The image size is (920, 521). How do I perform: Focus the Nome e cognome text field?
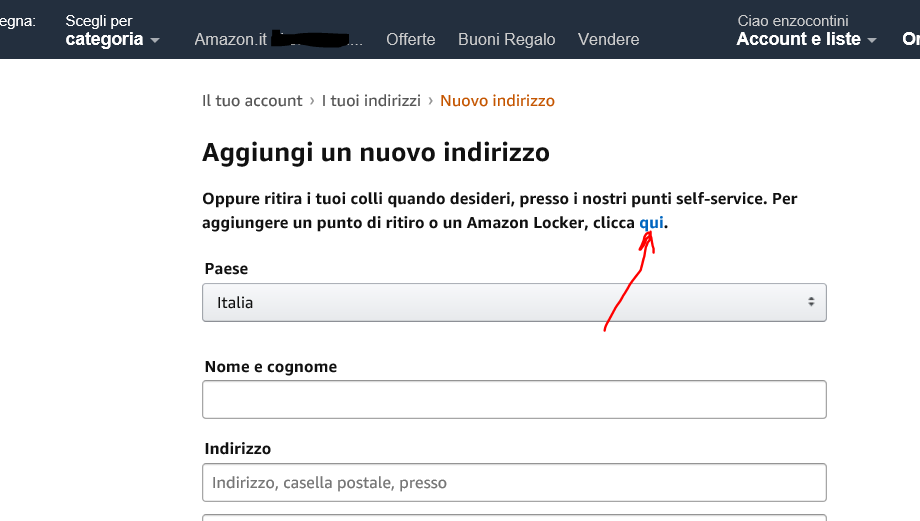click(514, 399)
